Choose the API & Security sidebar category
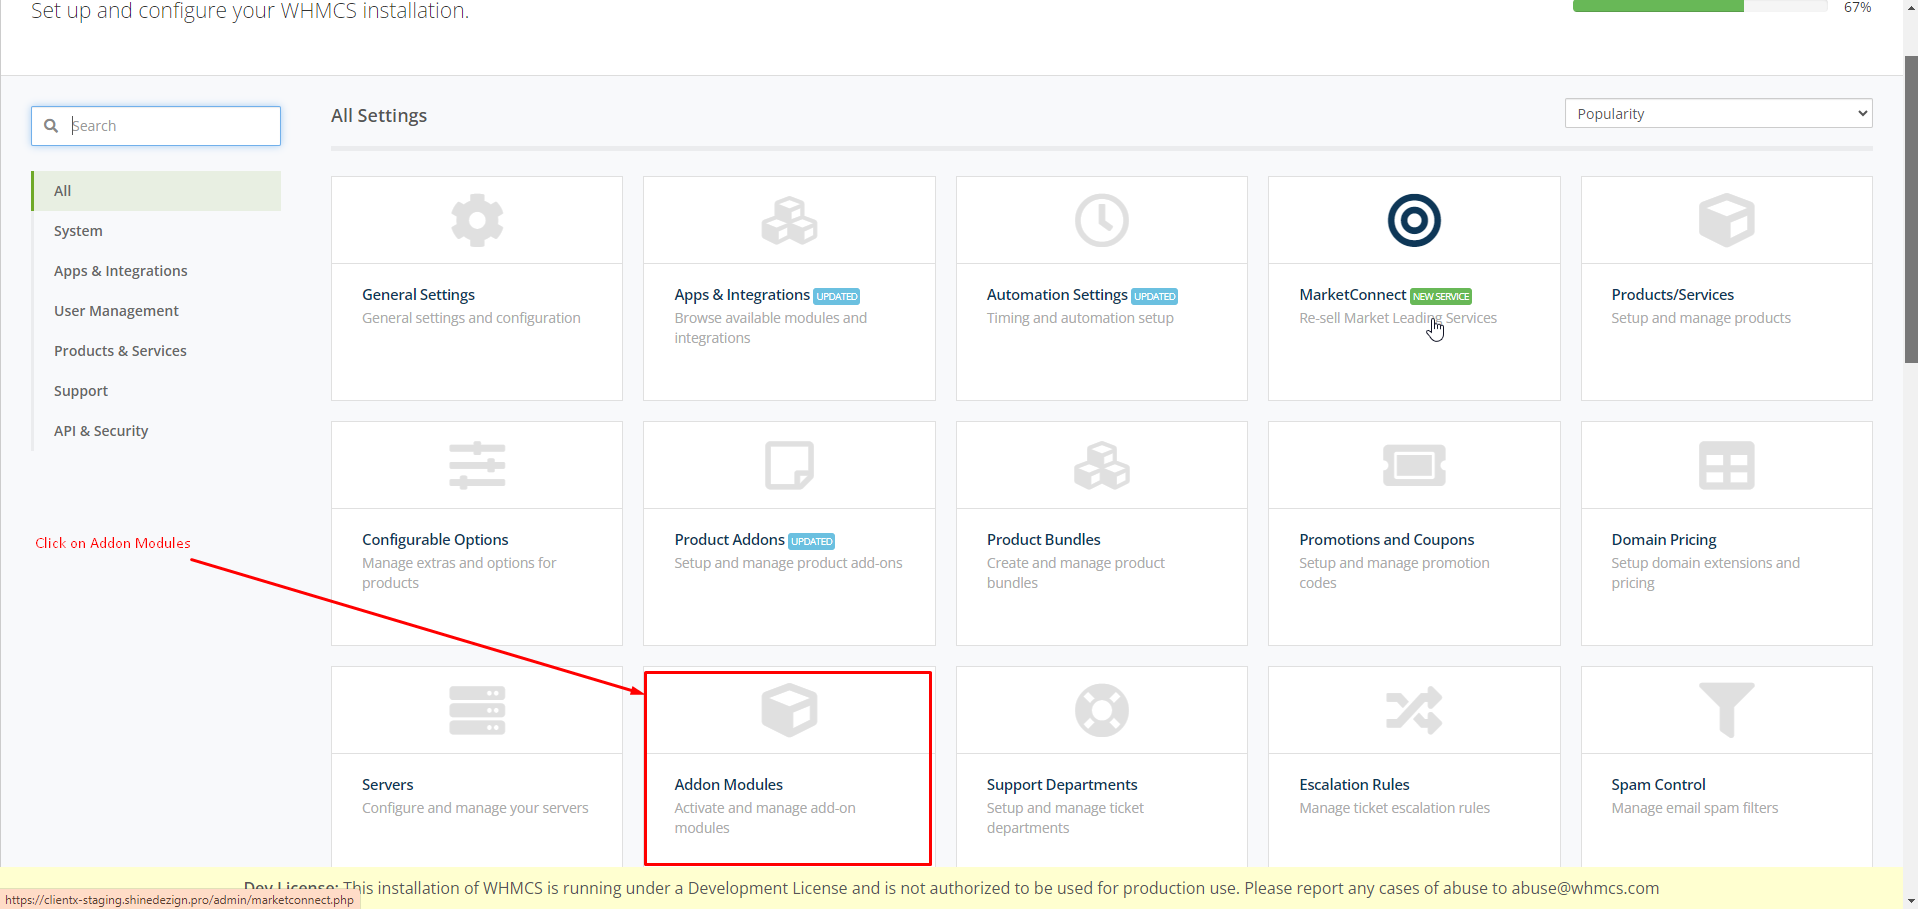This screenshot has height=909, width=1918. coord(101,431)
